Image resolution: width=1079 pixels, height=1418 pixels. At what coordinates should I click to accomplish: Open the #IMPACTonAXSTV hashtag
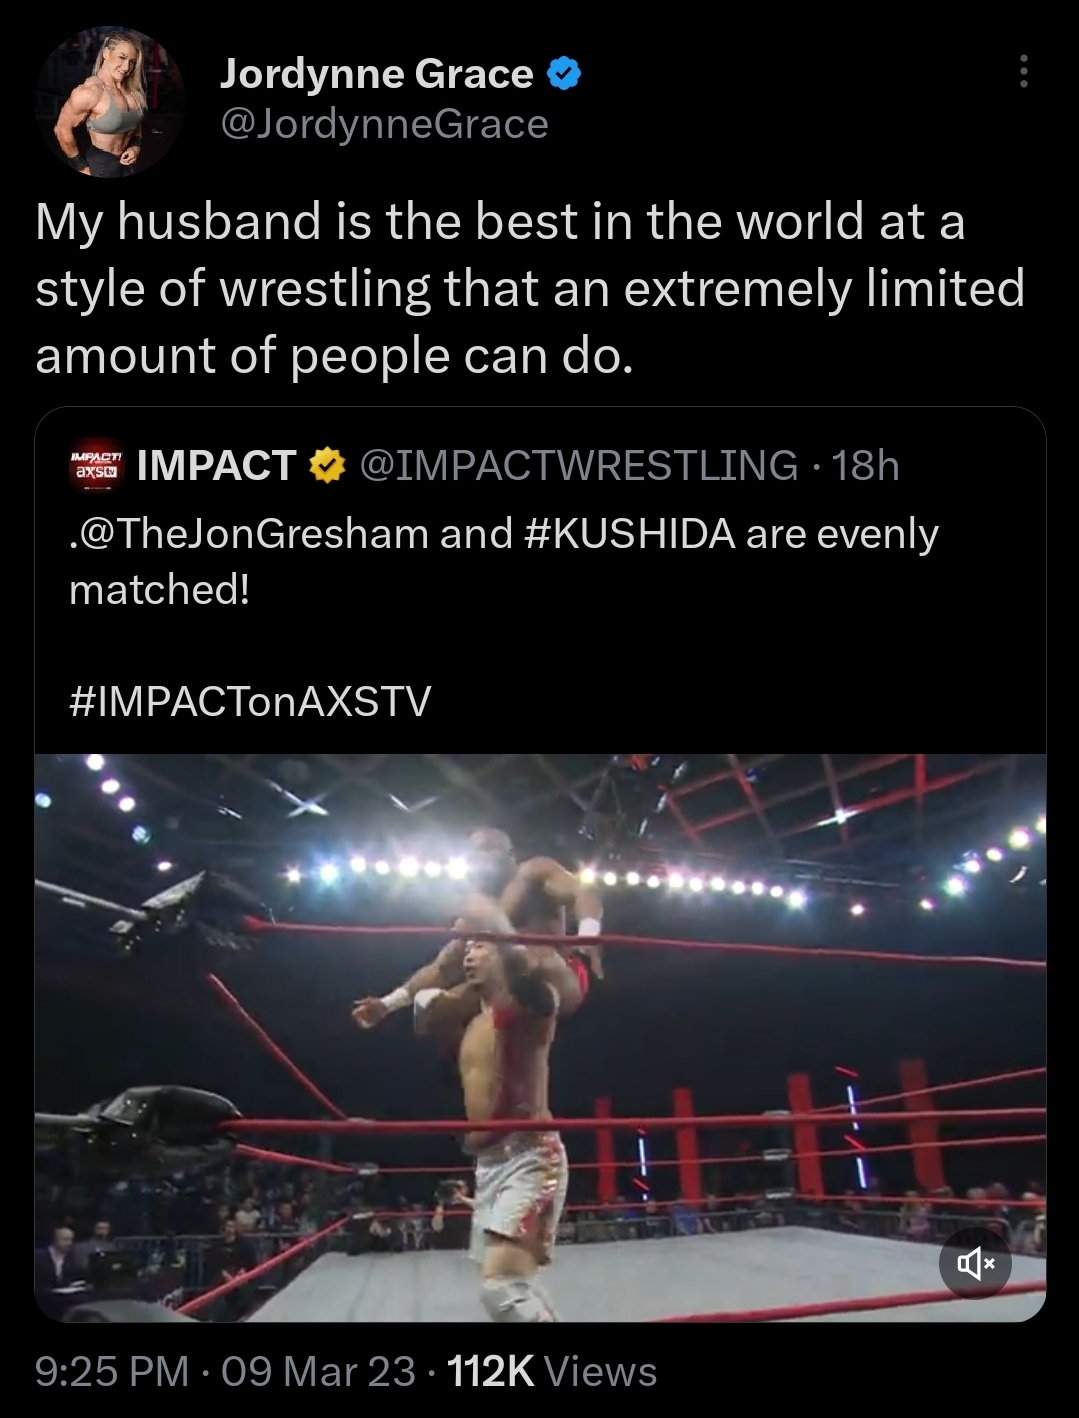[250, 701]
